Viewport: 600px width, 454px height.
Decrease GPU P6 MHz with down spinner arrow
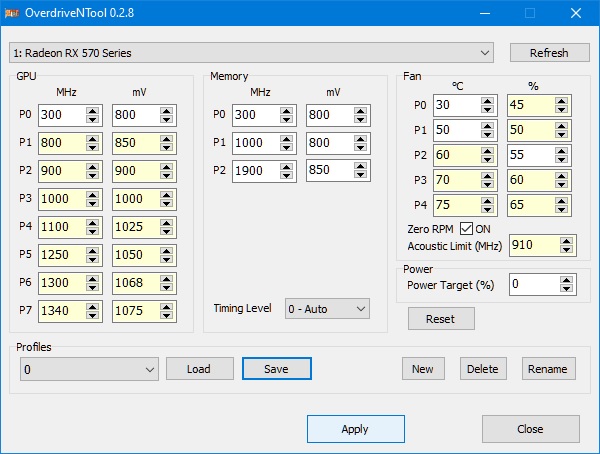93,287
